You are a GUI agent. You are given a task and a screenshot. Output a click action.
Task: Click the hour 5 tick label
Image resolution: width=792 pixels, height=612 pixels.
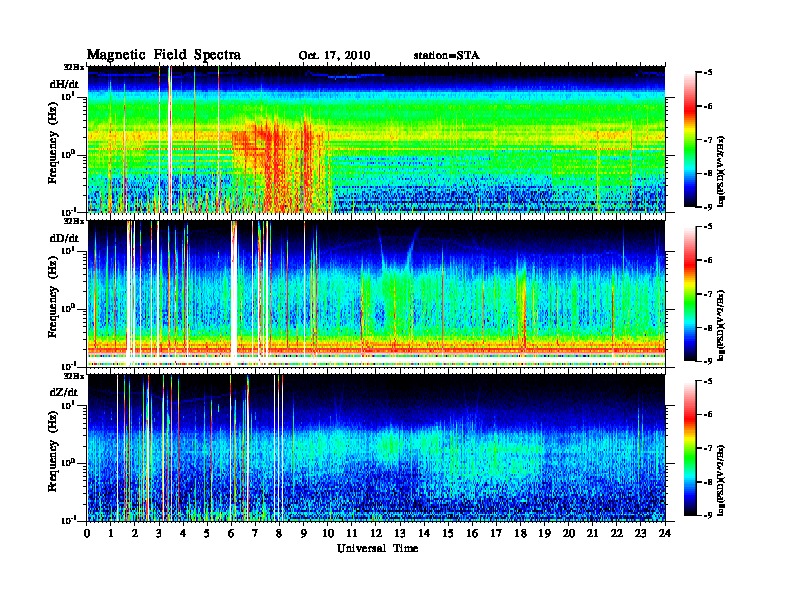(207, 534)
